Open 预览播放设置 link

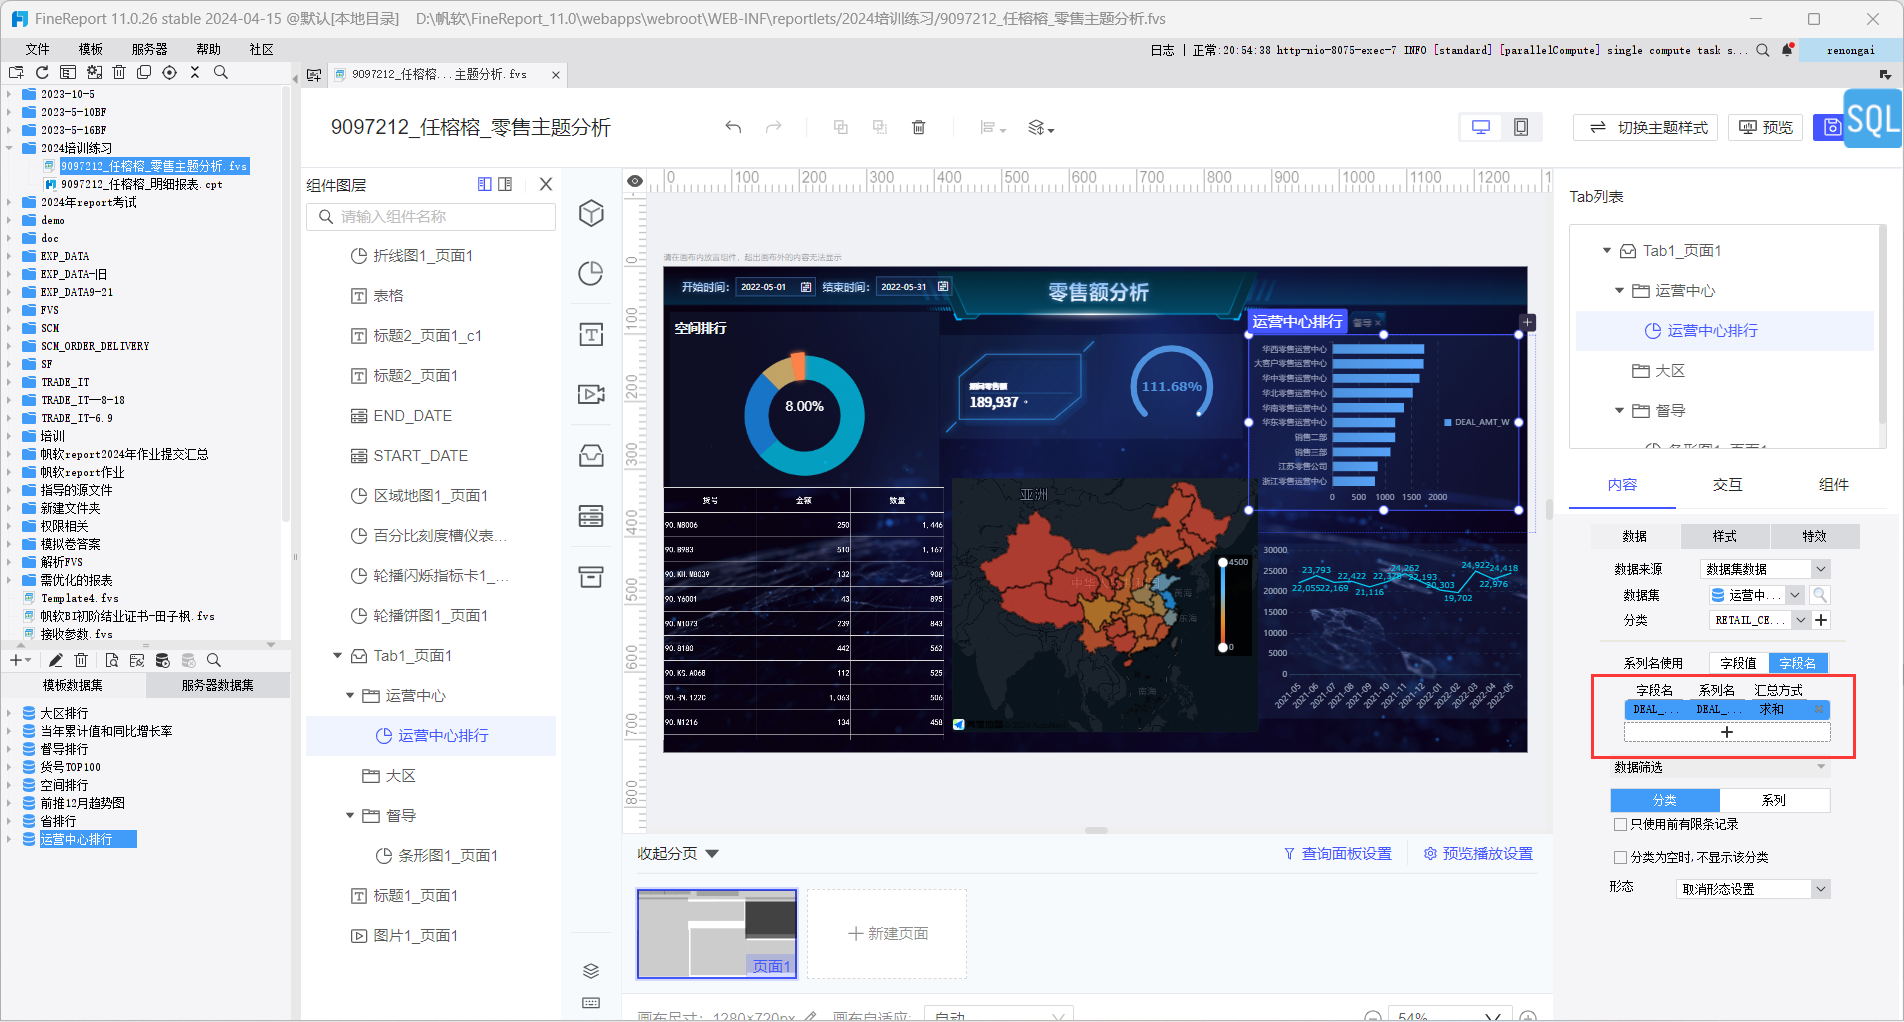1478,854
